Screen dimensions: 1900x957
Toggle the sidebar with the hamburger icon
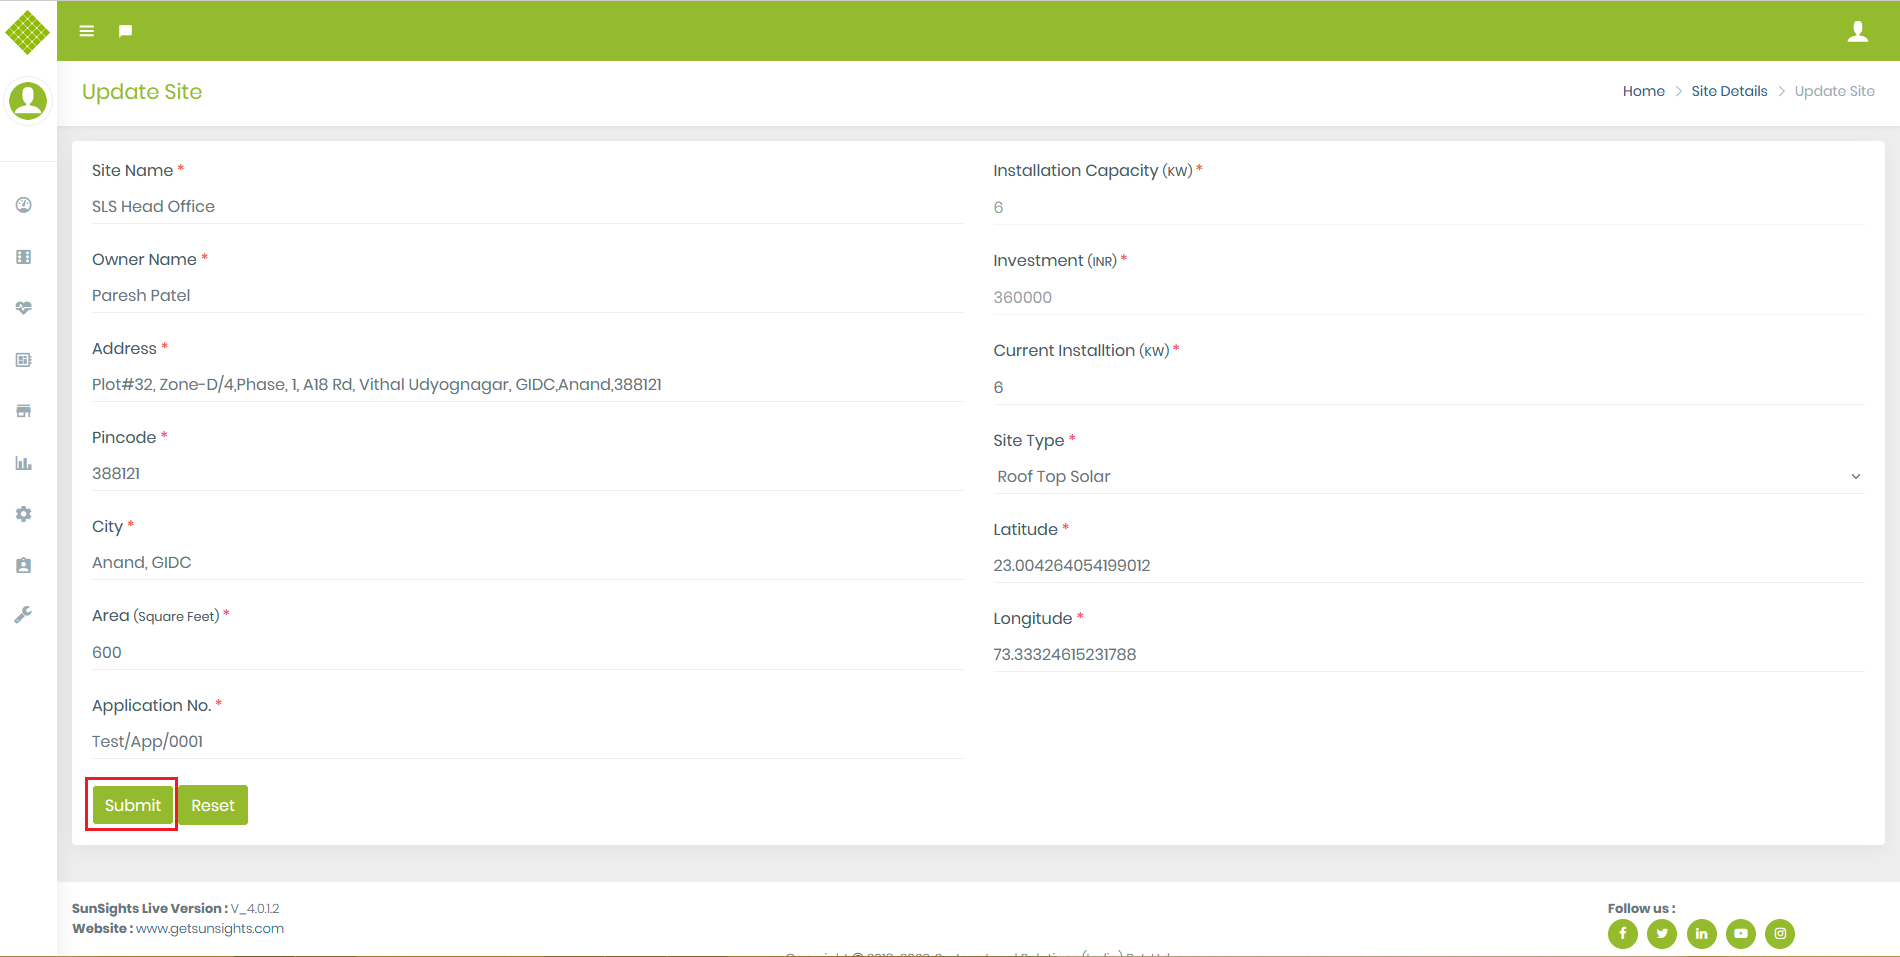86,30
